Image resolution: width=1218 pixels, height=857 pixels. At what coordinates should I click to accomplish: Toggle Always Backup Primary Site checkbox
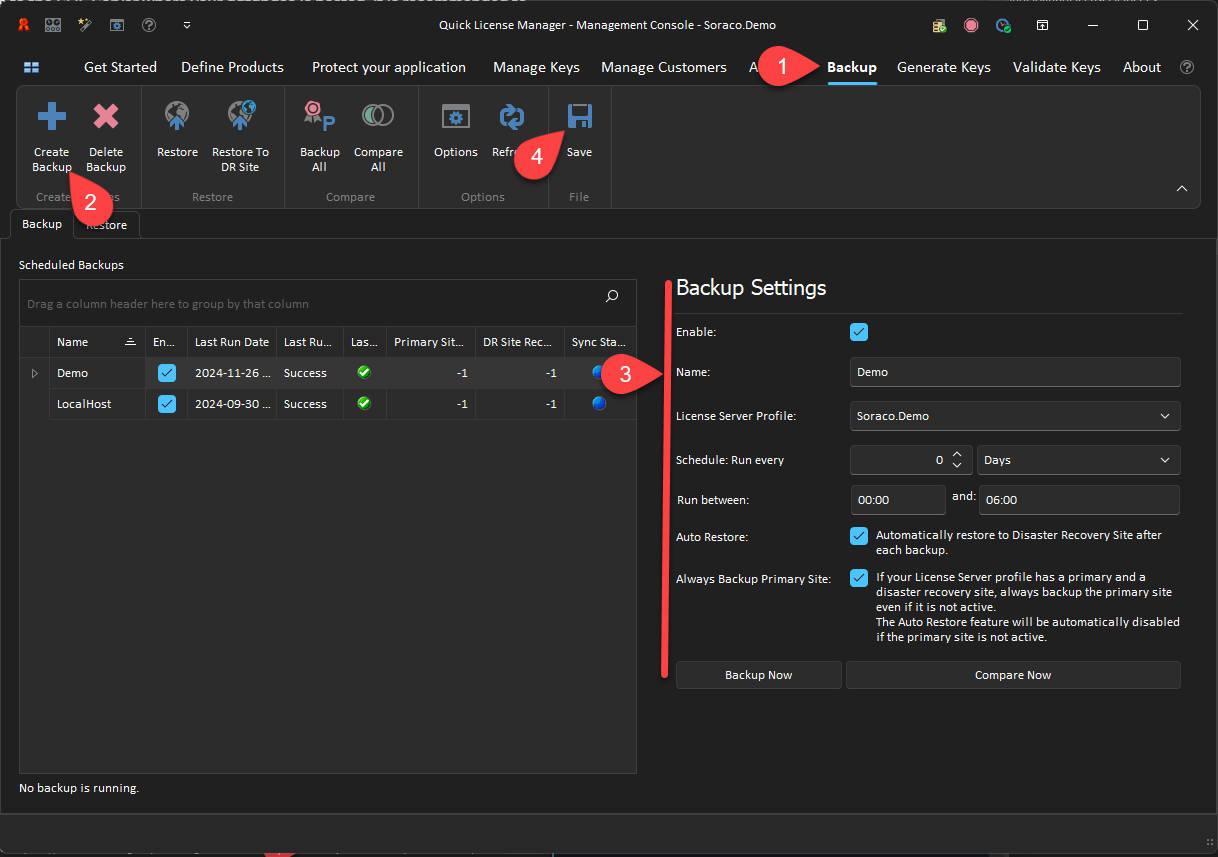859,578
